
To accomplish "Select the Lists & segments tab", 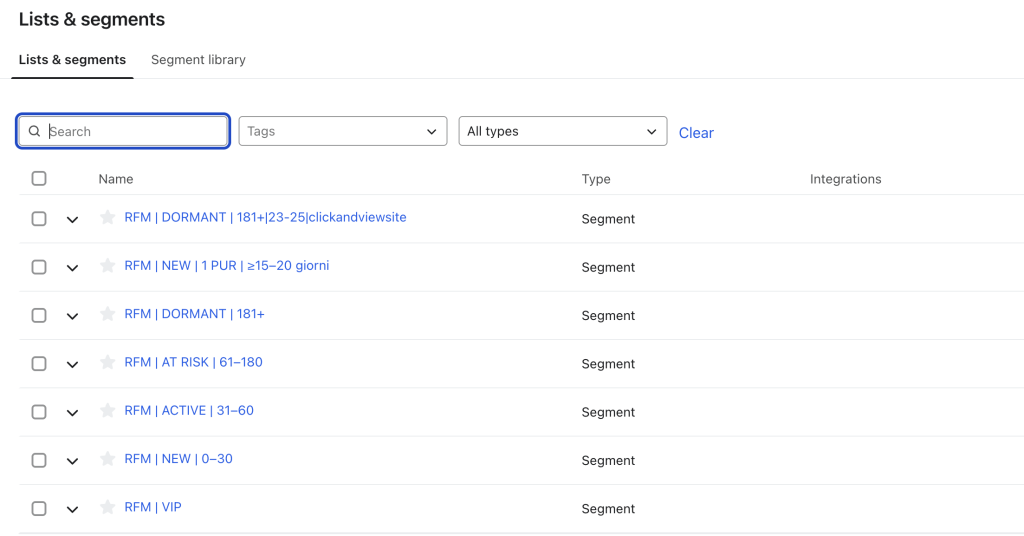I will (72, 59).
